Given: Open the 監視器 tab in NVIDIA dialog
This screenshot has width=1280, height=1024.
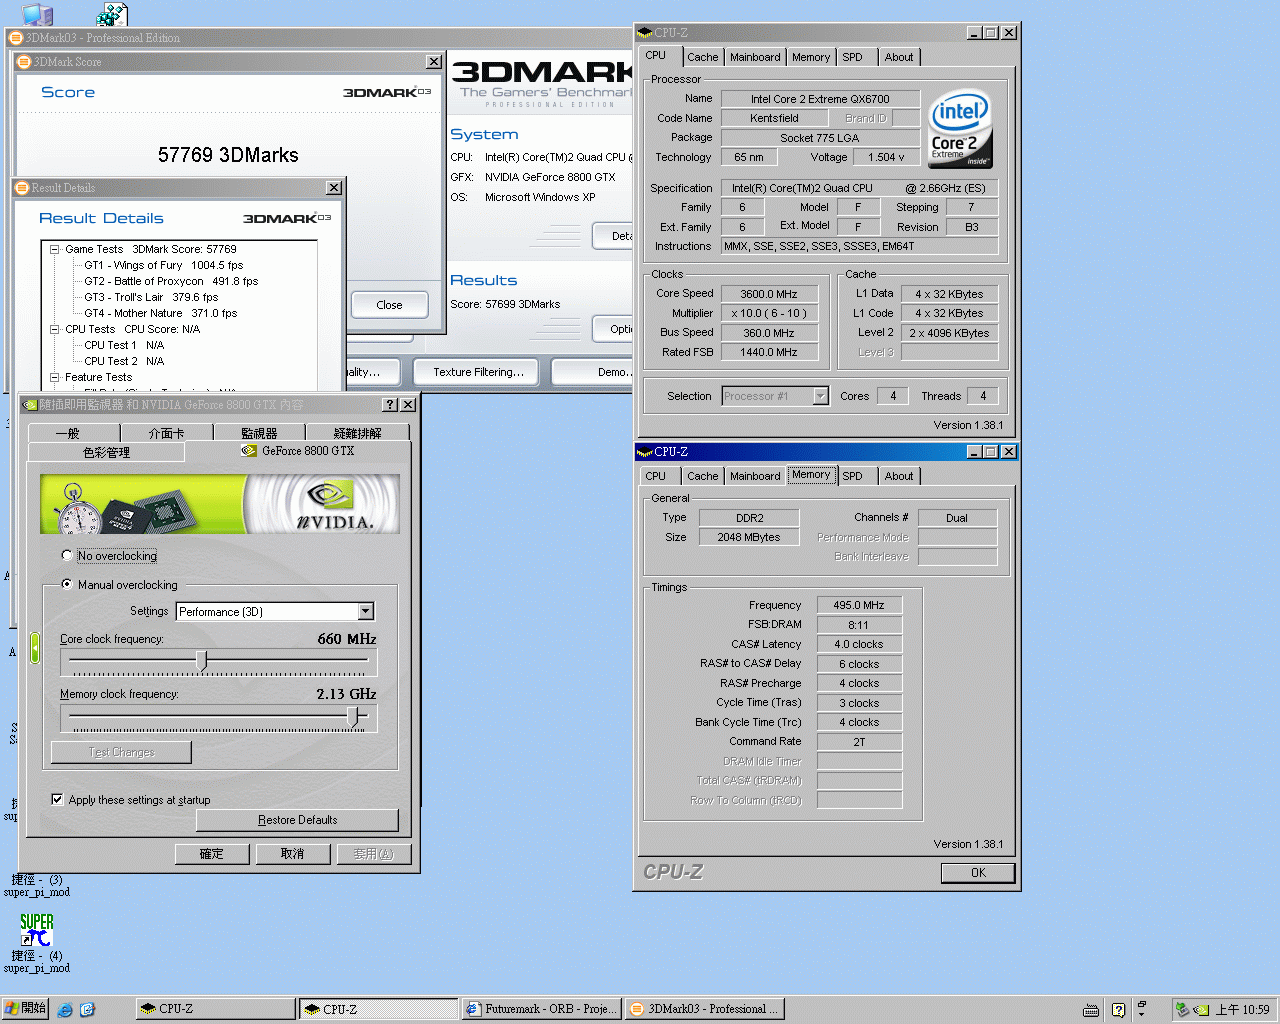Looking at the screenshot, I should point(259,433).
